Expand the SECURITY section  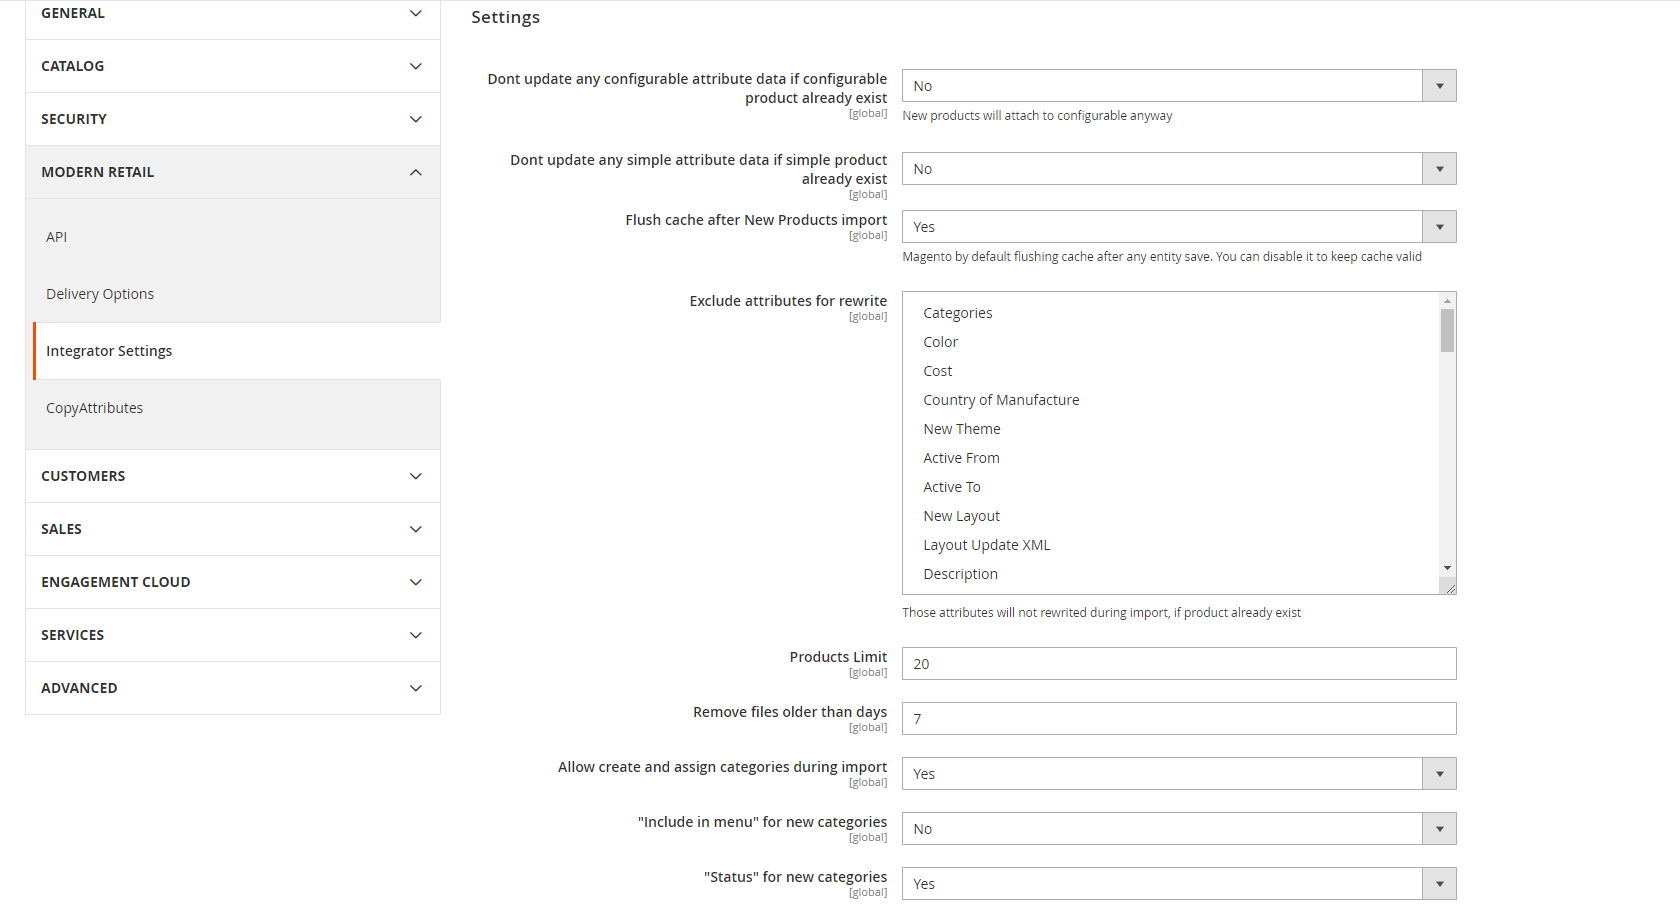(x=232, y=119)
